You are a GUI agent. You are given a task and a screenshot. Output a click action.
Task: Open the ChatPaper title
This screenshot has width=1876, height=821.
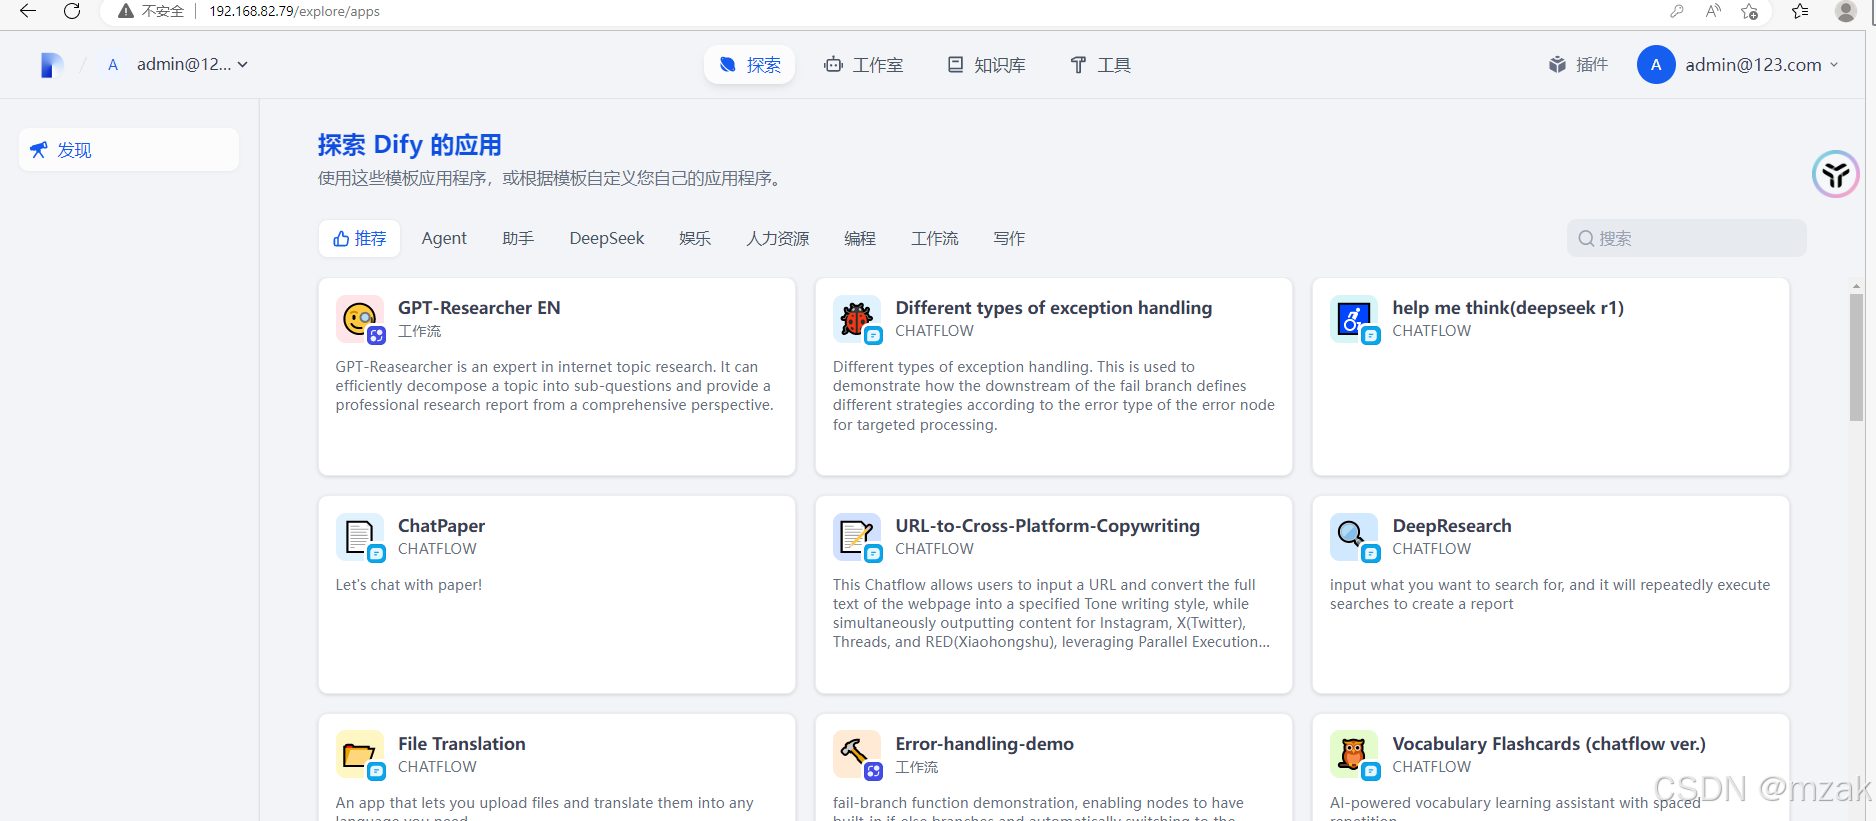pos(441,526)
